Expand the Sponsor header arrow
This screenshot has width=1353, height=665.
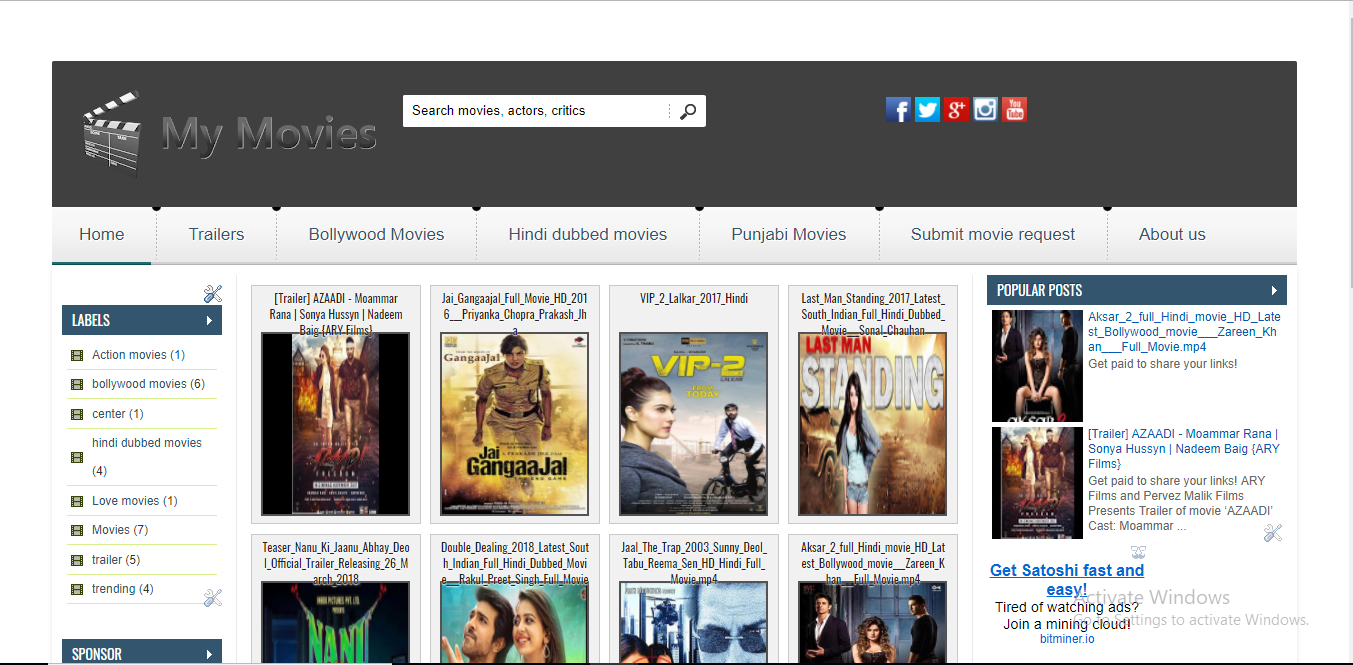coord(209,654)
